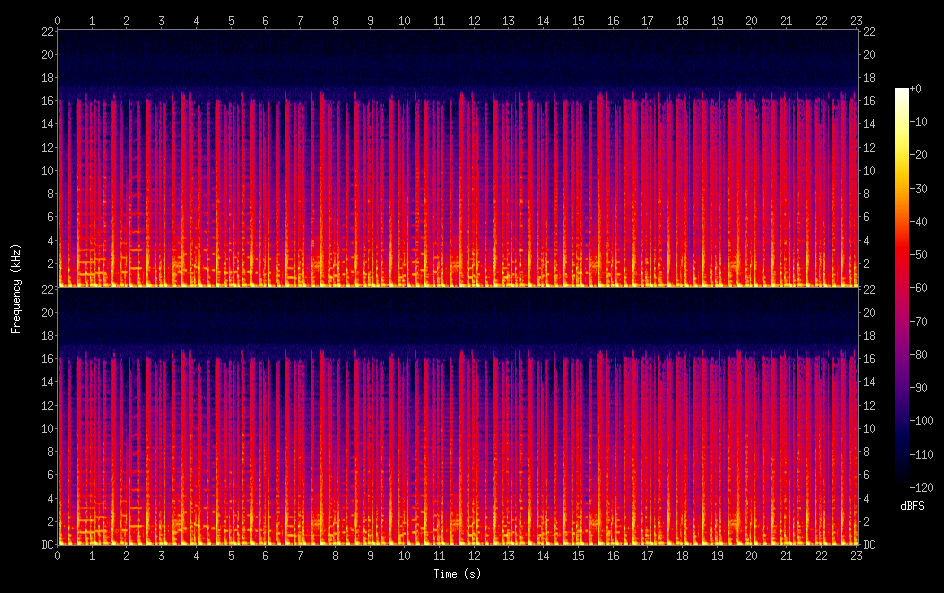Image resolution: width=944 pixels, height=593 pixels.
Task: Click the 0-second label on the top time axis
Action: pyautogui.click(x=58, y=19)
